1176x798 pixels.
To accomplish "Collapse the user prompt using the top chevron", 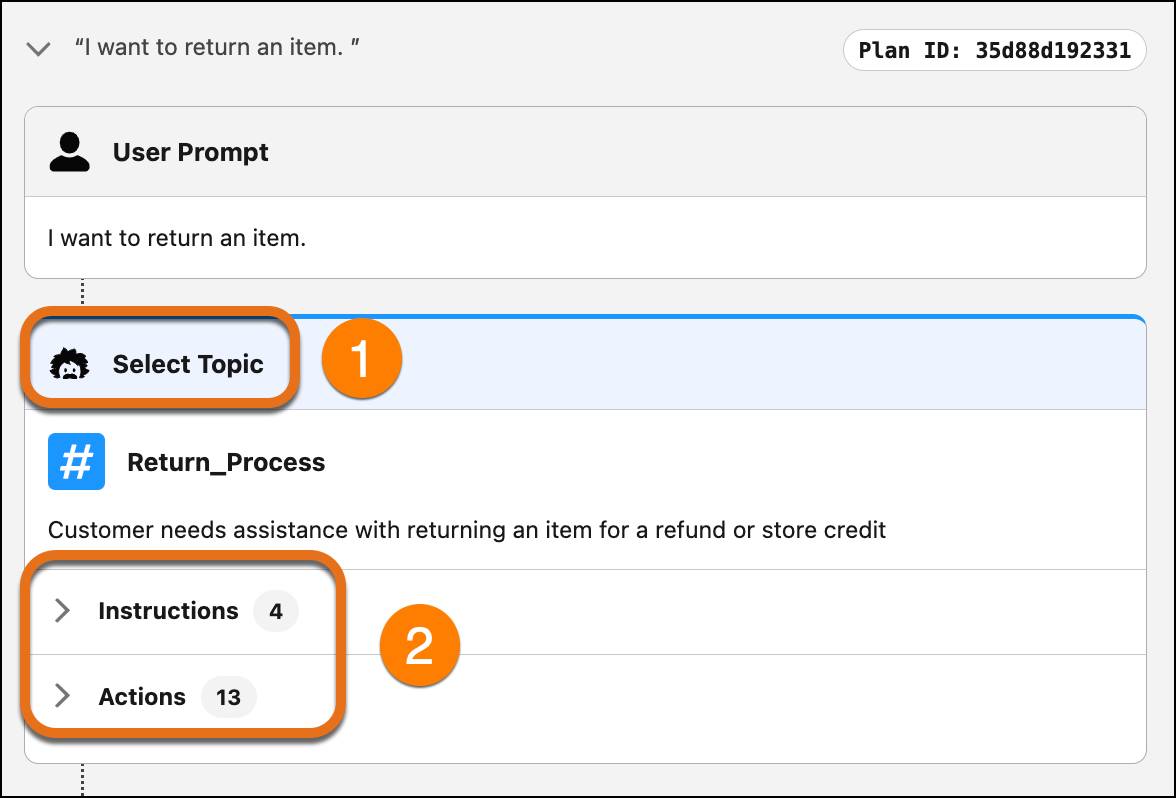I will point(37,47).
